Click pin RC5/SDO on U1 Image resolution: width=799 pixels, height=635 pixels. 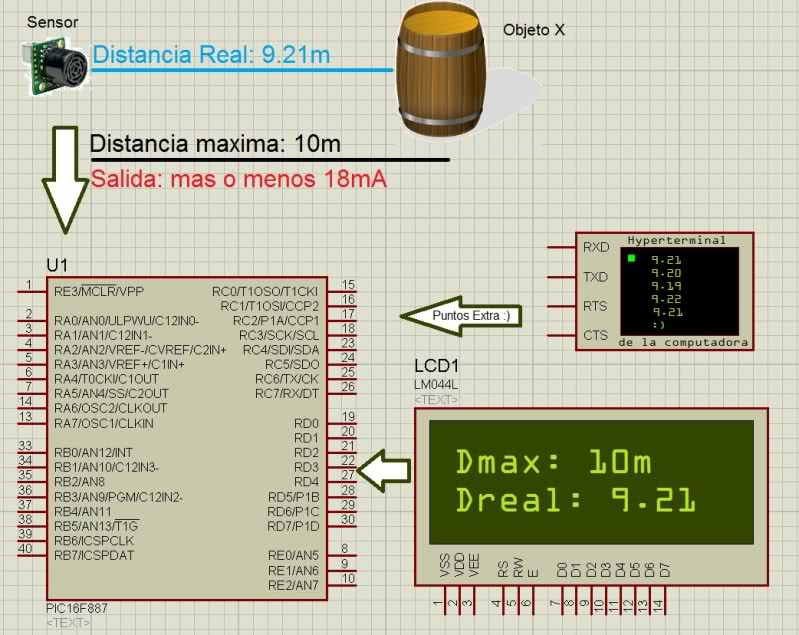coord(292,364)
